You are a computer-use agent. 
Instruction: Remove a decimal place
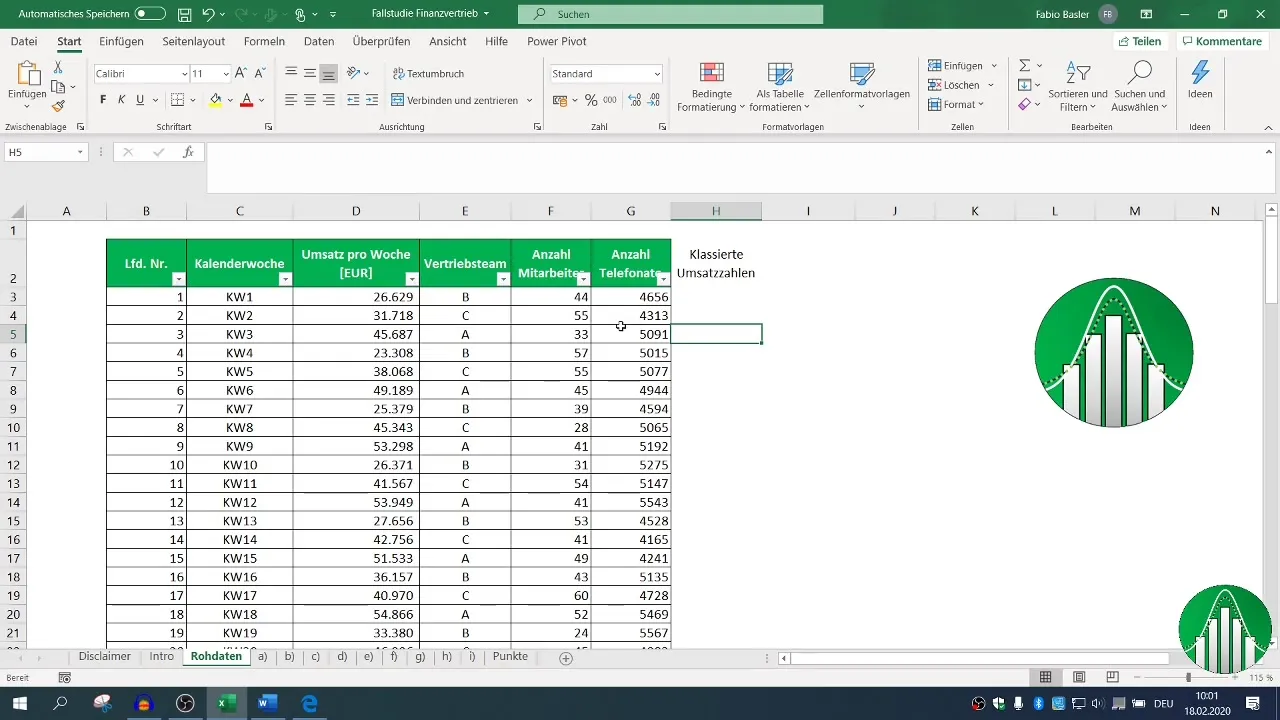[653, 100]
